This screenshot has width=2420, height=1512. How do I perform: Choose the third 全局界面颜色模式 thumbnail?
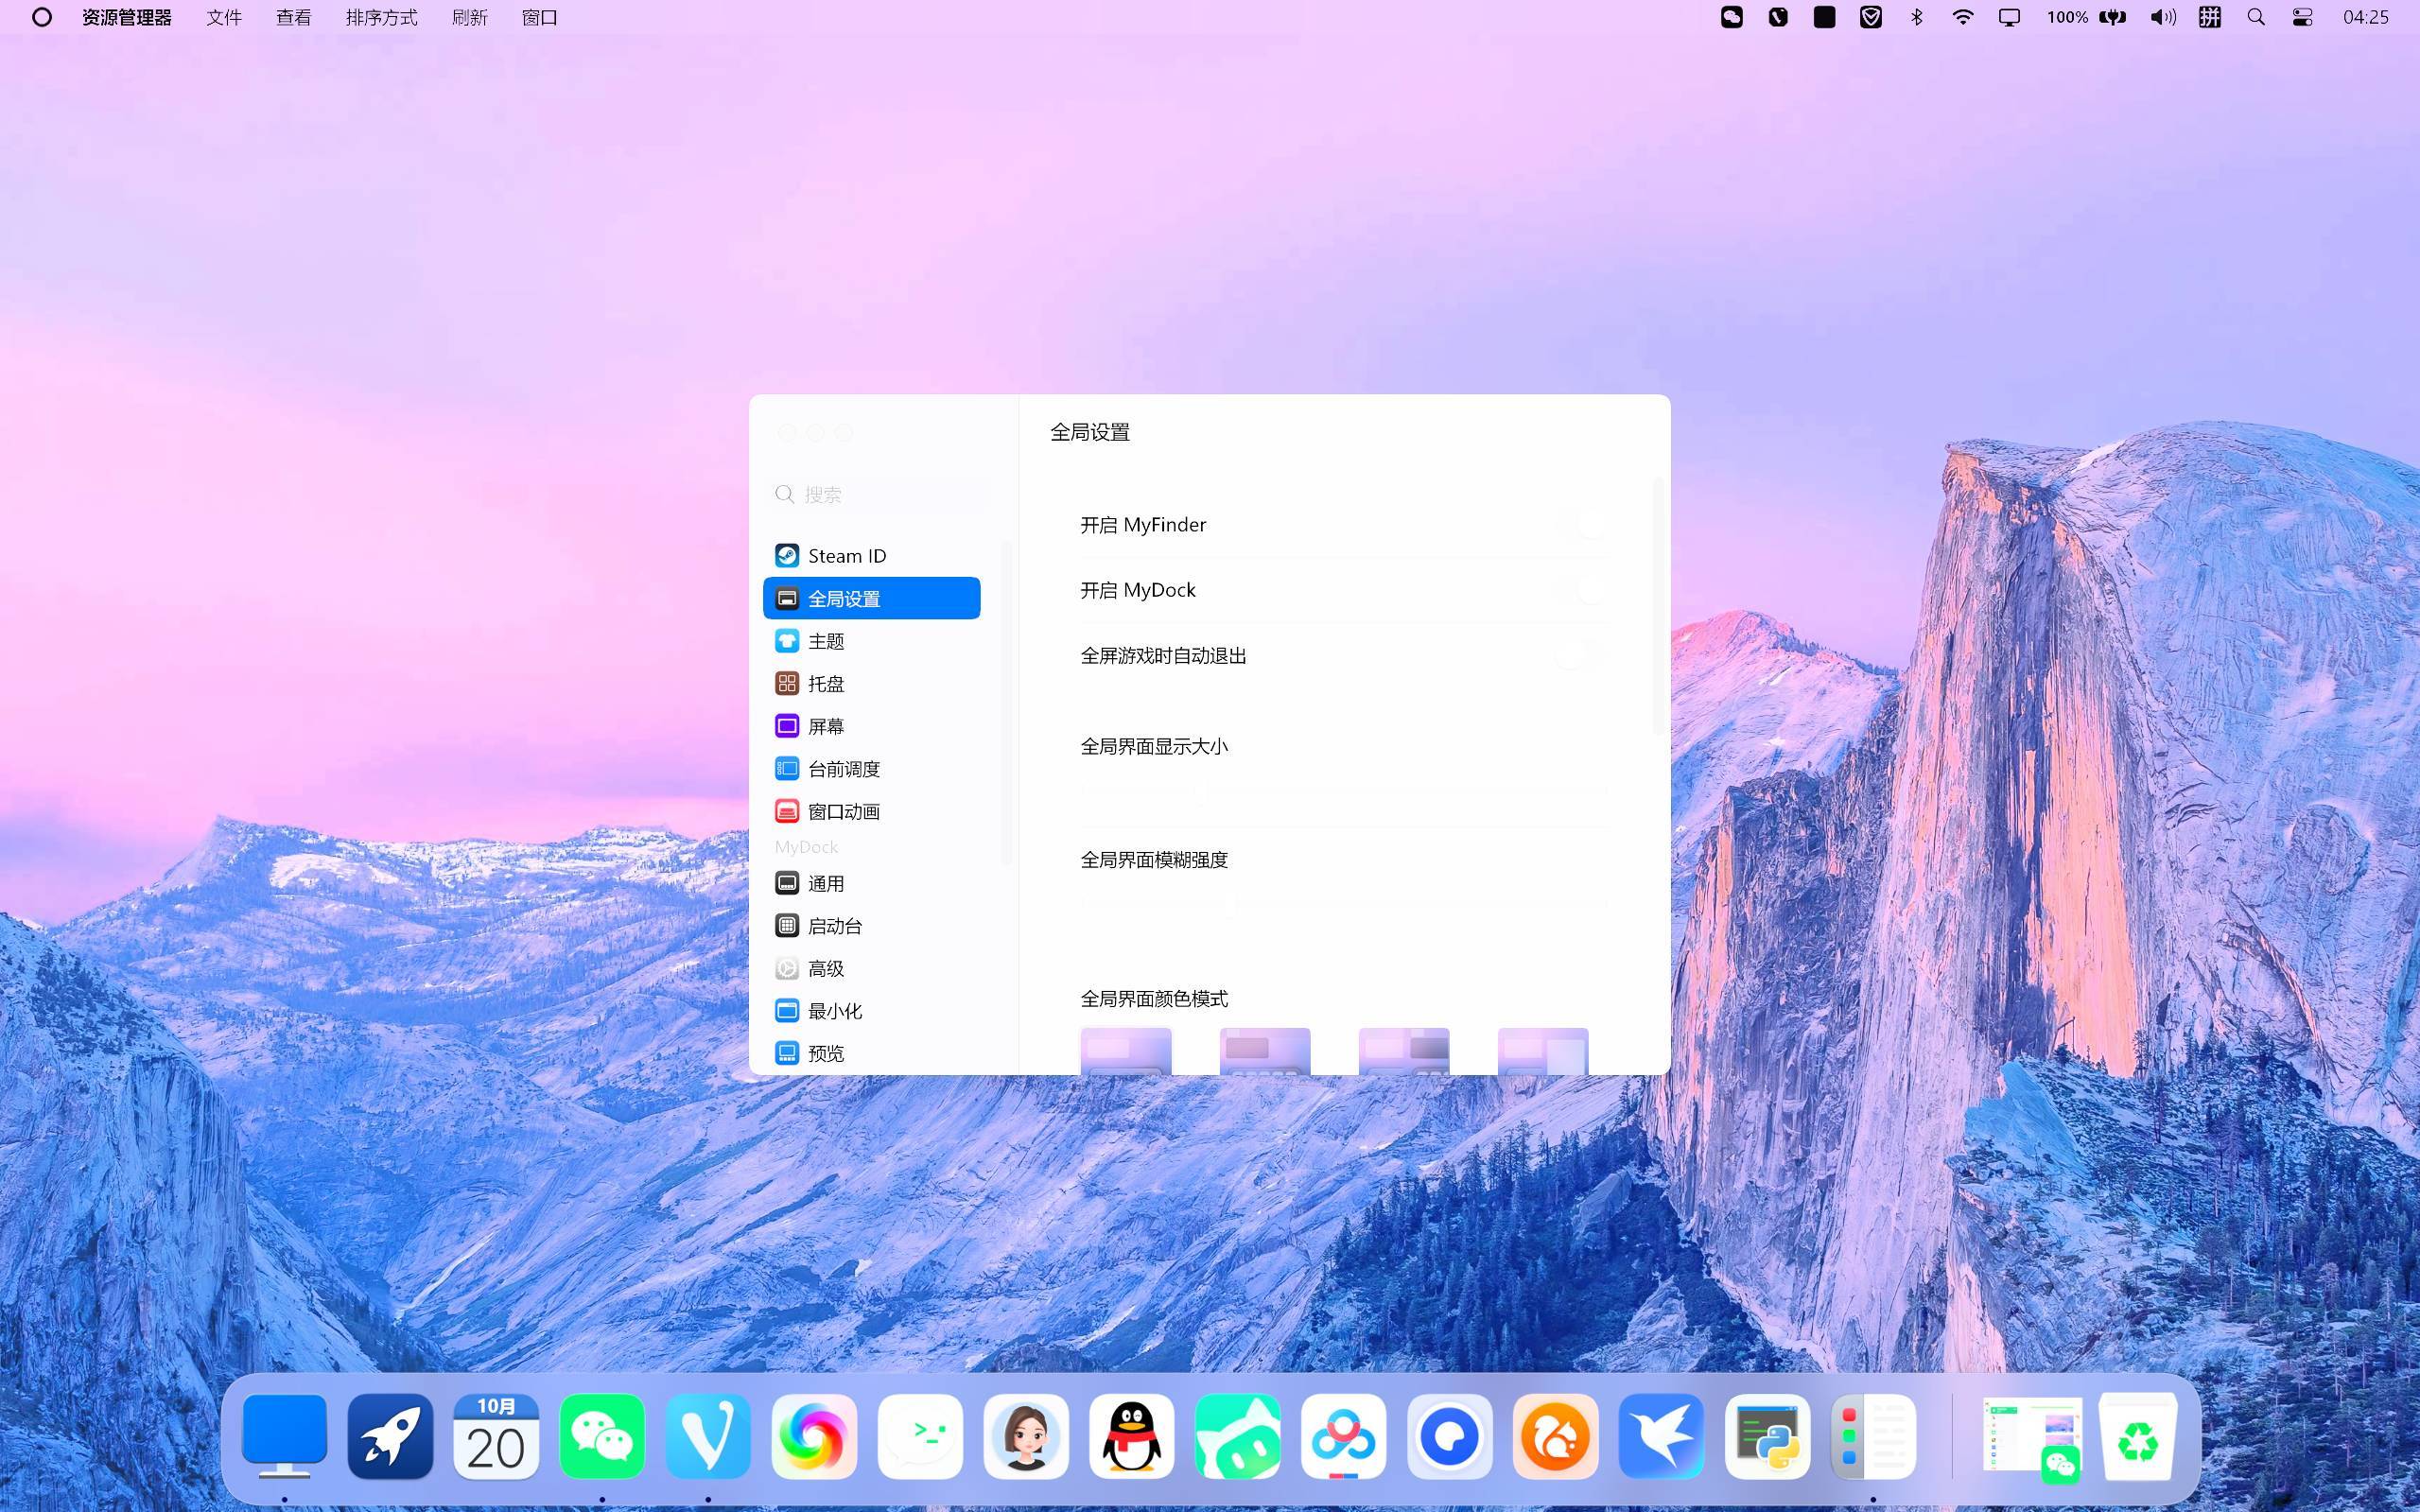point(1404,1051)
